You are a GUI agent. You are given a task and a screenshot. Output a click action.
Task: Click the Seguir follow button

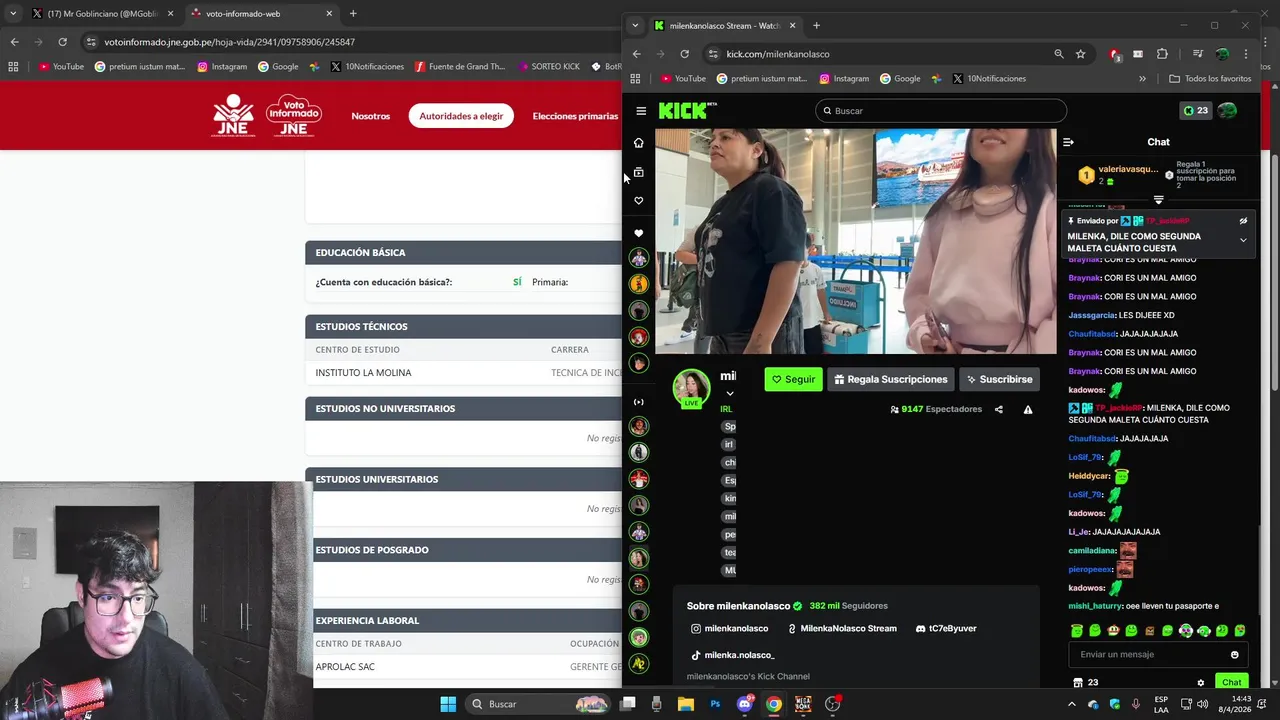pyautogui.click(x=793, y=379)
